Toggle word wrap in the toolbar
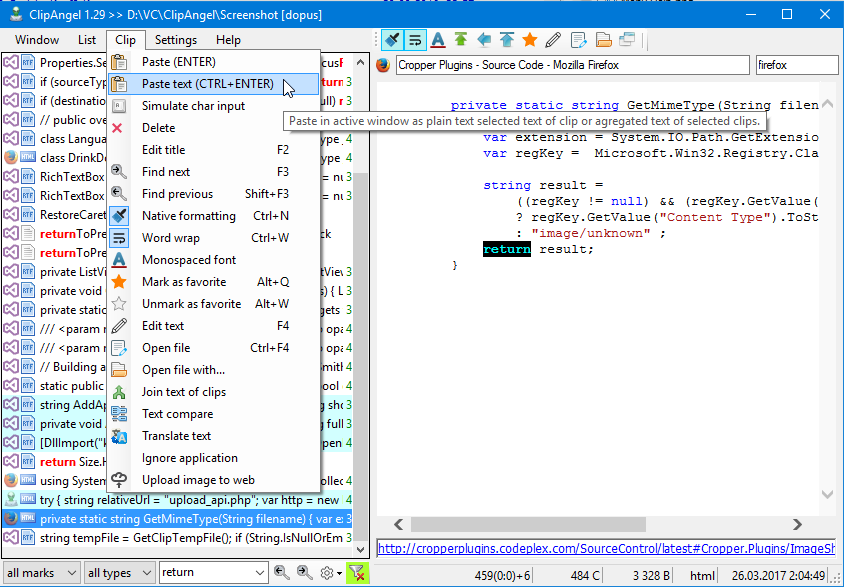Image resolution: width=844 pixels, height=587 pixels. coord(415,40)
